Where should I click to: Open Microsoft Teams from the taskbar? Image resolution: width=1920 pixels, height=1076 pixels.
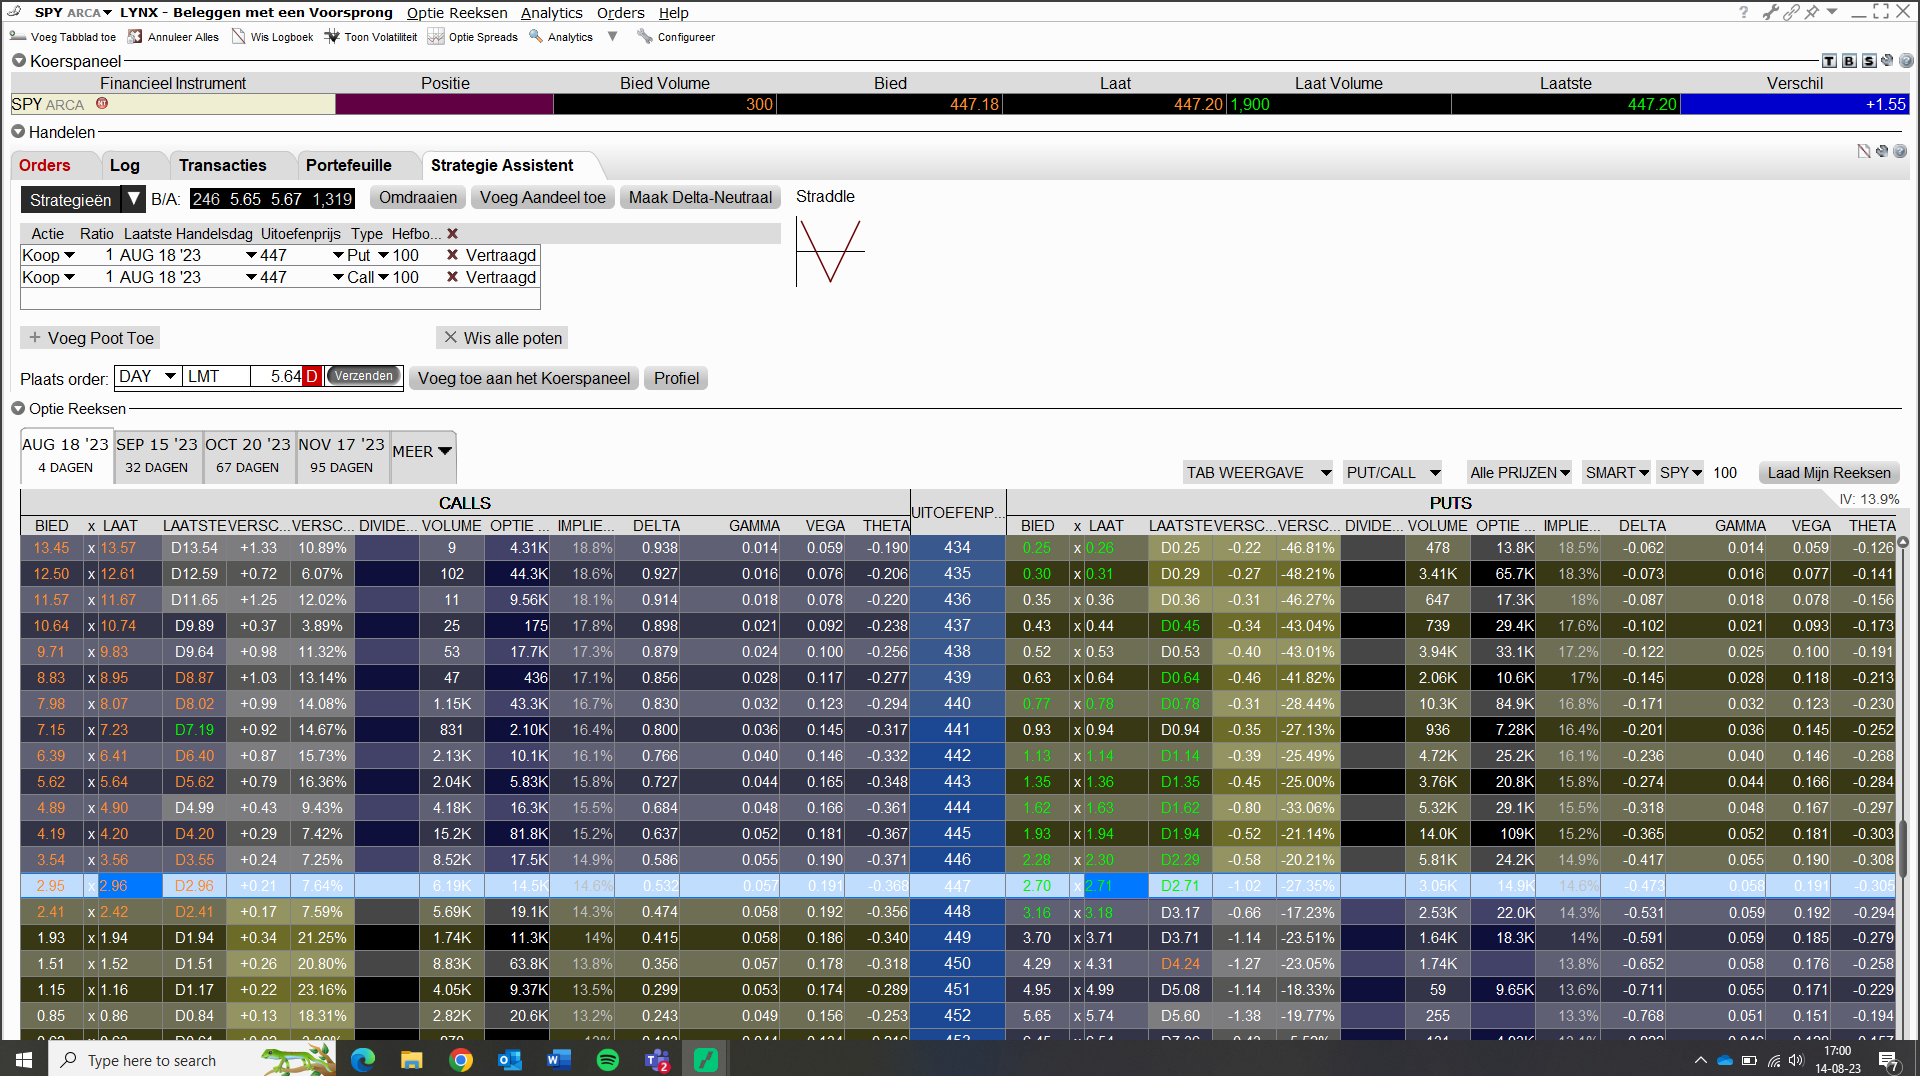coord(657,1059)
